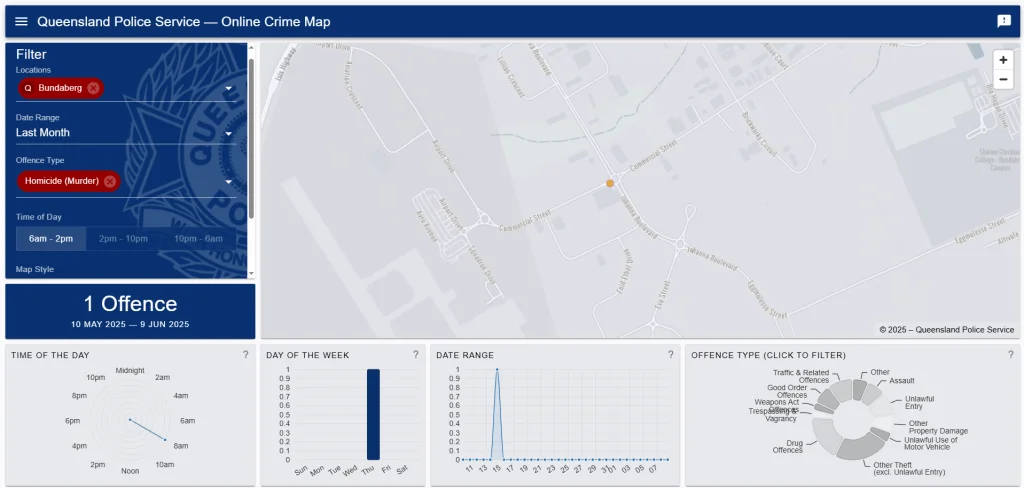Open help for Time of the Day chart
1024x488 pixels.
pos(245,355)
